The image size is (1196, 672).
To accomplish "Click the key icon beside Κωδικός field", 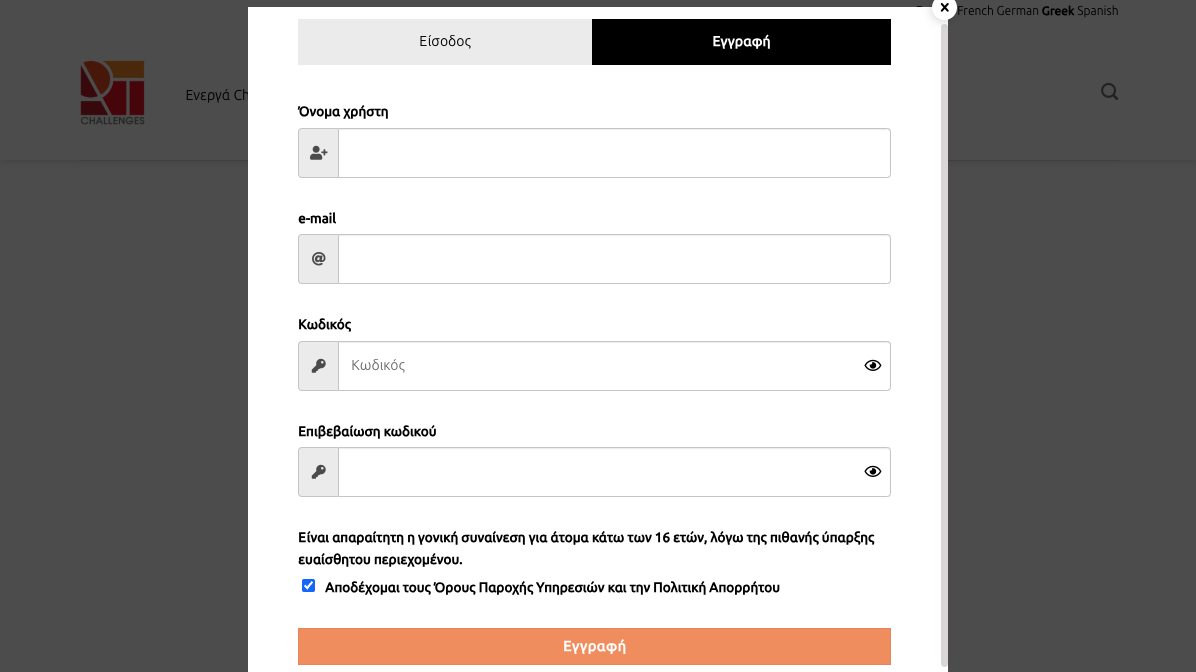I will [x=319, y=366].
